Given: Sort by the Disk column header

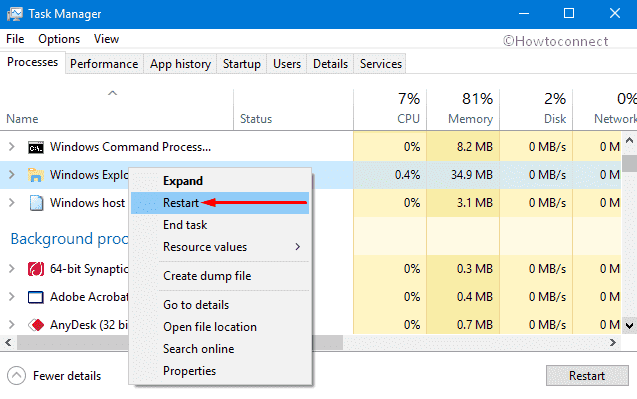Looking at the screenshot, I should click(536, 110).
